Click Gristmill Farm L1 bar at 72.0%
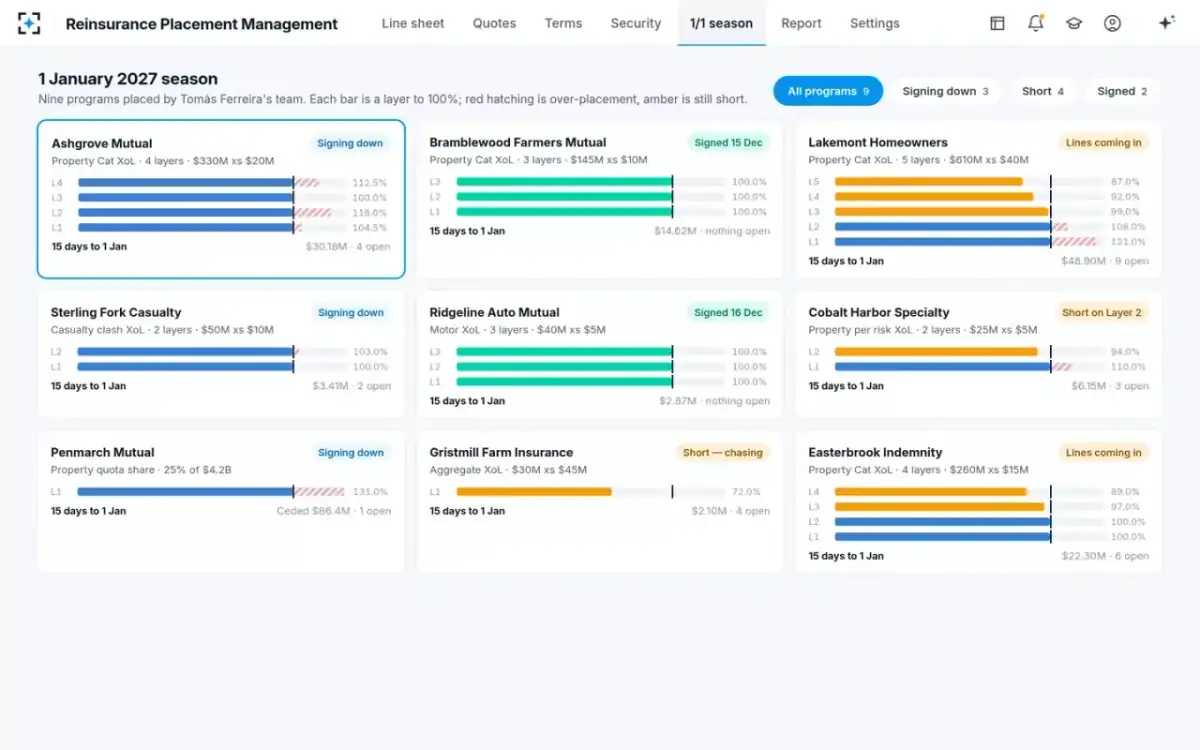 point(590,492)
